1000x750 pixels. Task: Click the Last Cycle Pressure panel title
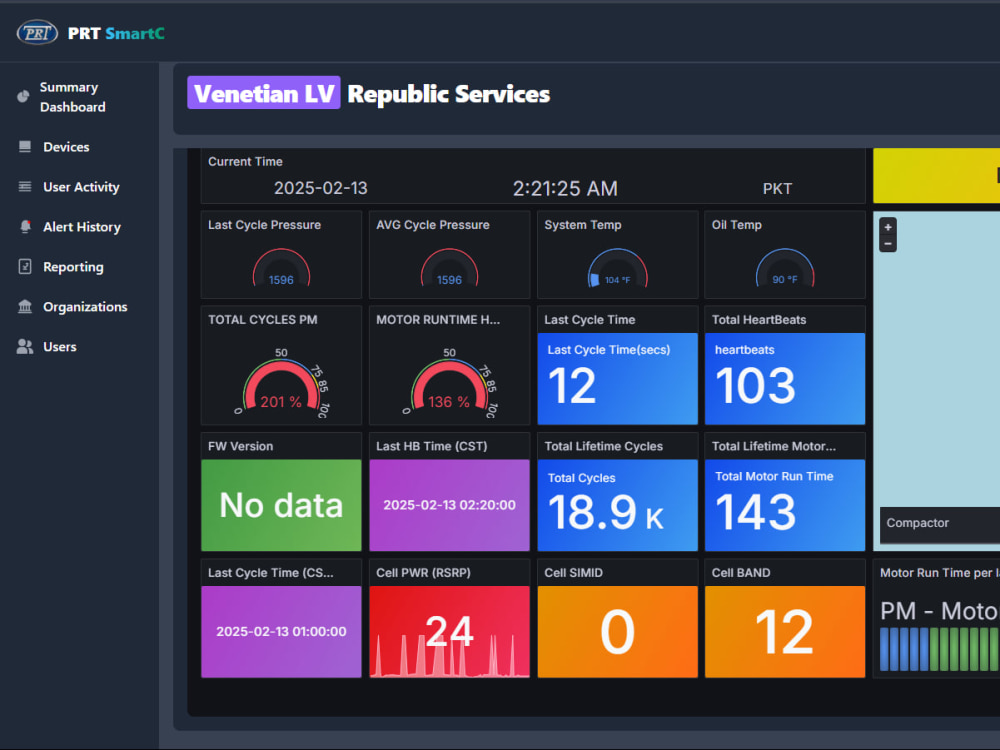tap(265, 224)
